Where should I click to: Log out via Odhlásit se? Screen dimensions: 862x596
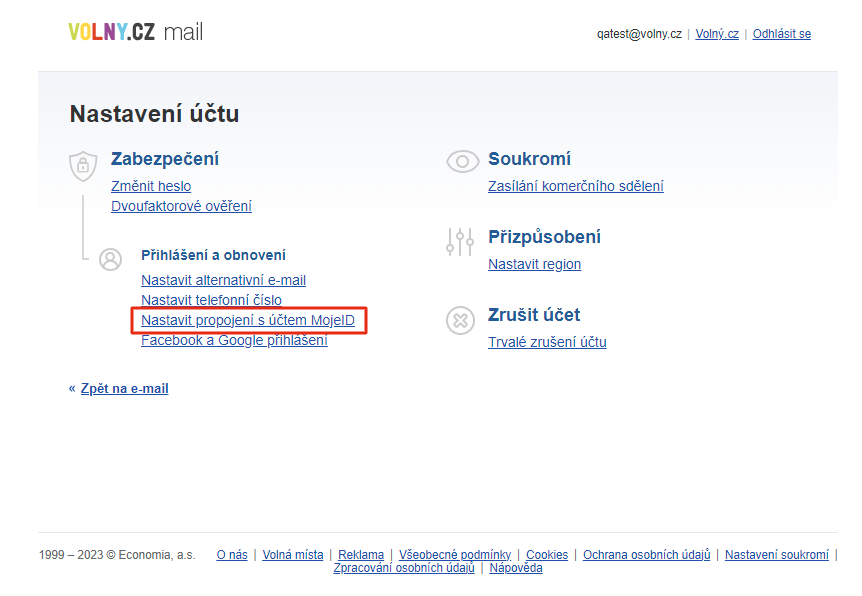click(x=782, y=34)
